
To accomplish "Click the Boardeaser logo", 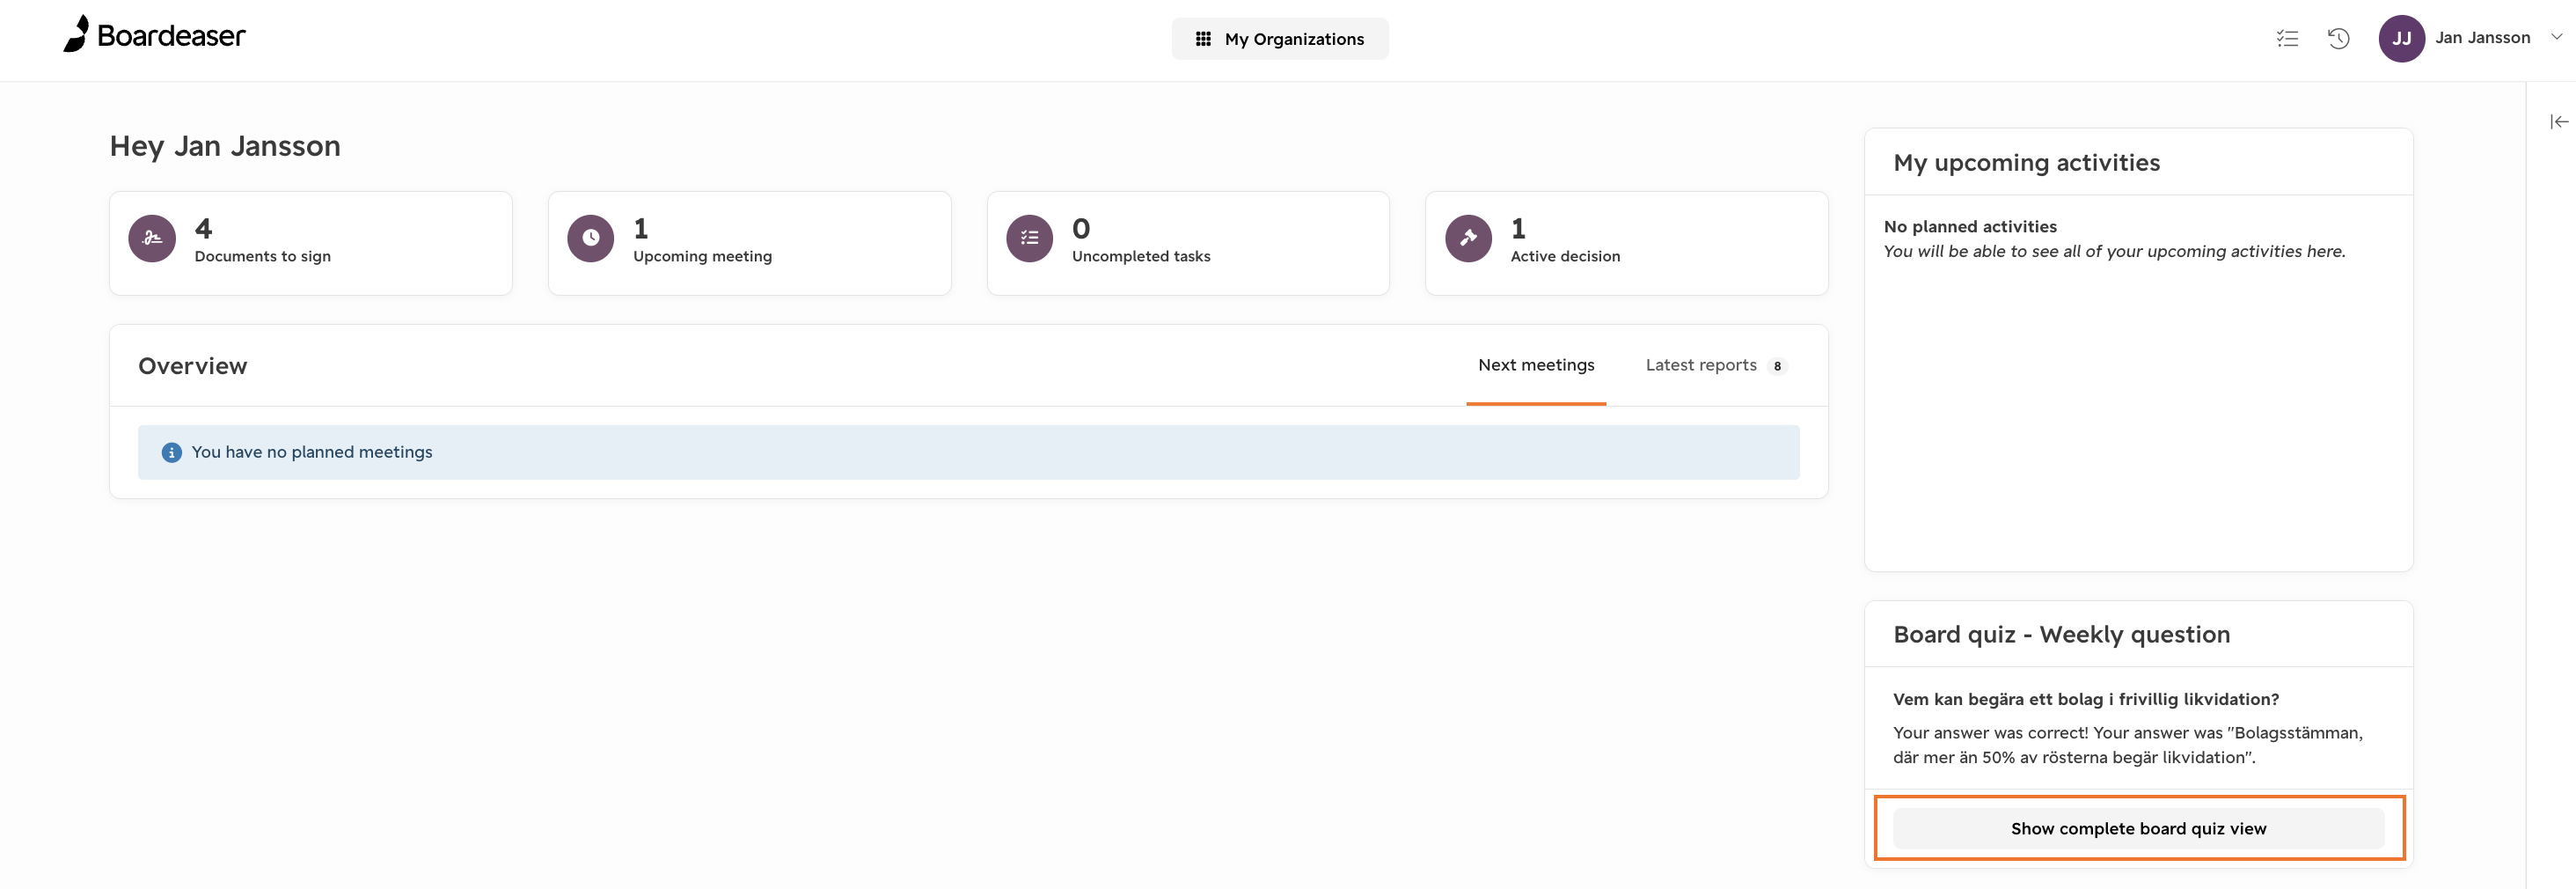I will [x=154, y=35].
